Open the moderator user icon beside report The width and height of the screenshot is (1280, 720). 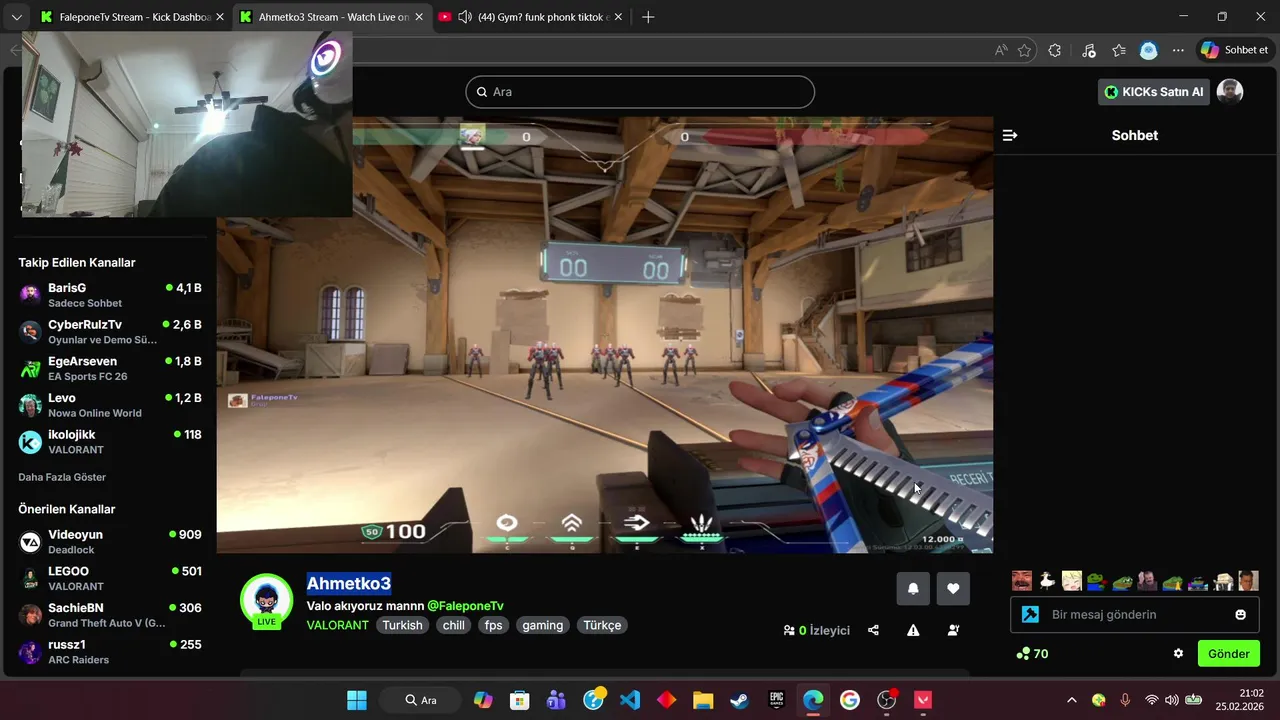click(x=953, y=630)
